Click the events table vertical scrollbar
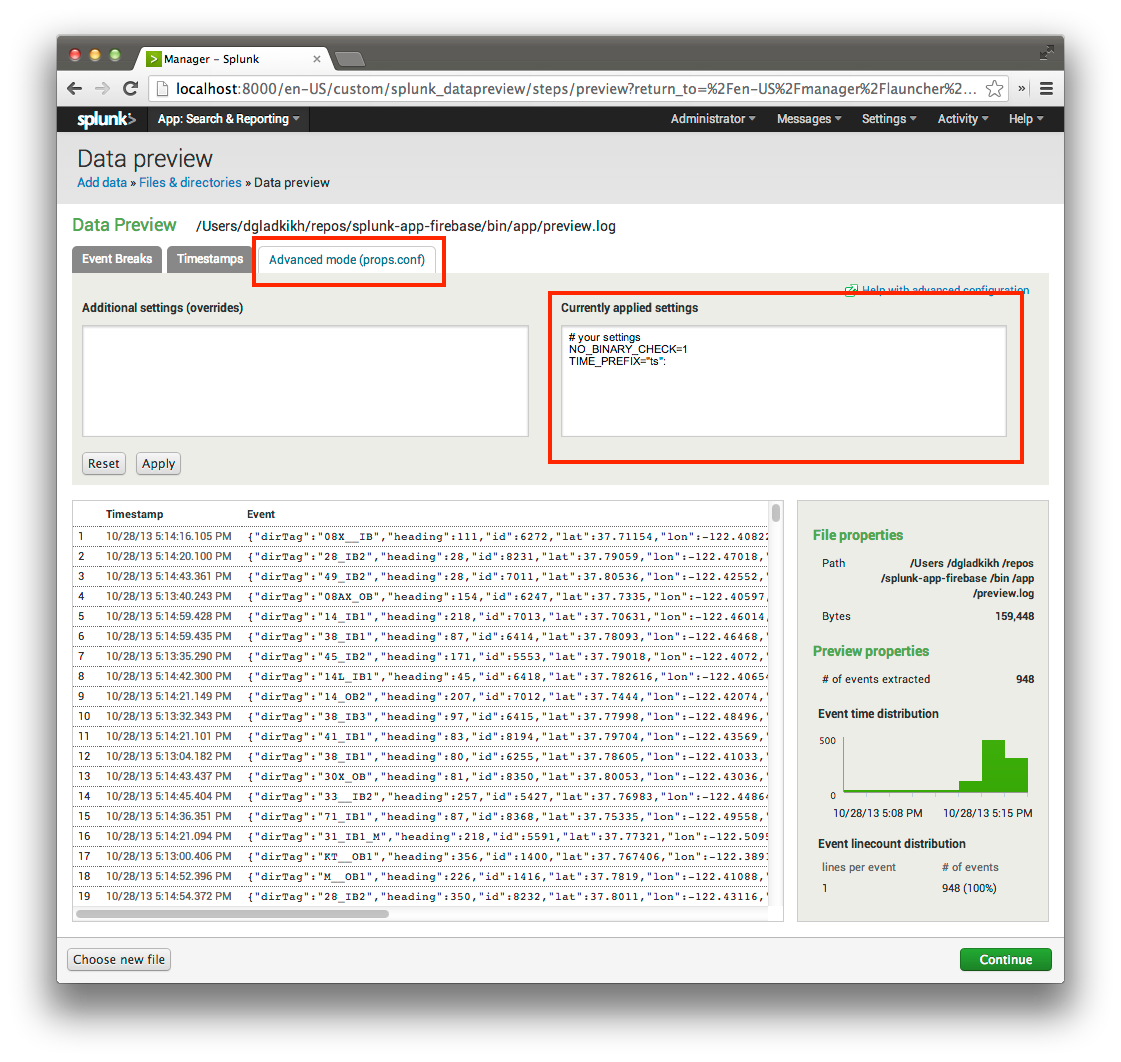The width and height of the screenshot is (1121, 1062). 776,513
